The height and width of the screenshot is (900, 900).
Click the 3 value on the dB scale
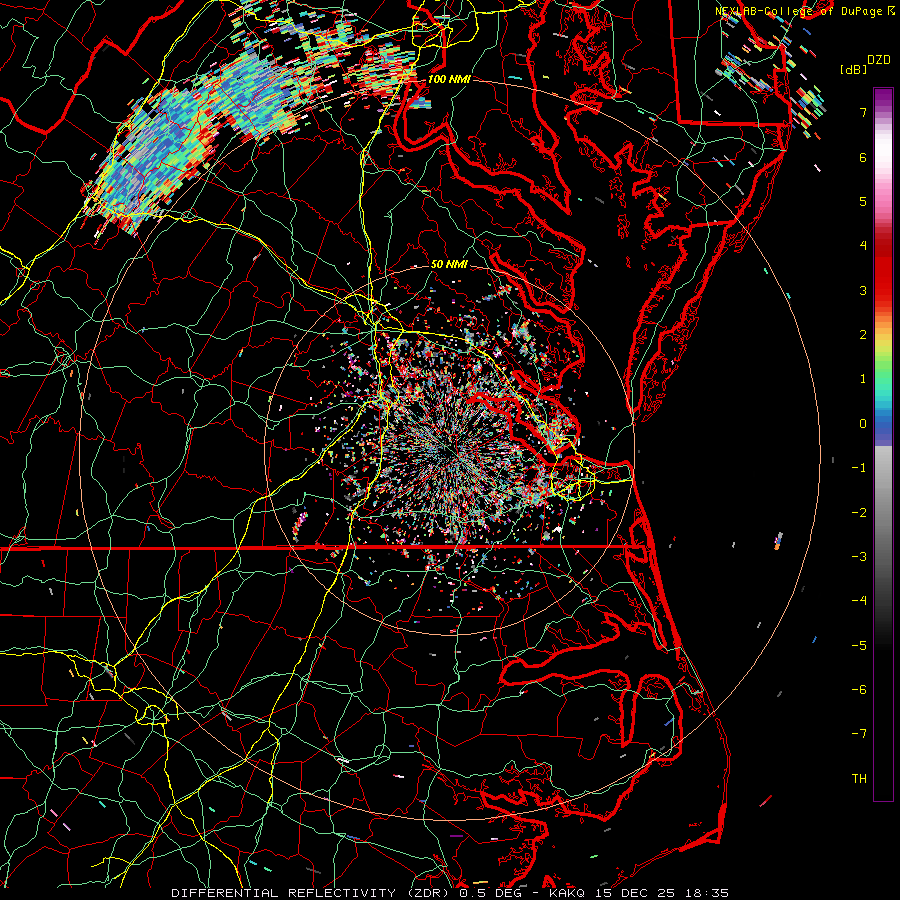pos(863,290)
